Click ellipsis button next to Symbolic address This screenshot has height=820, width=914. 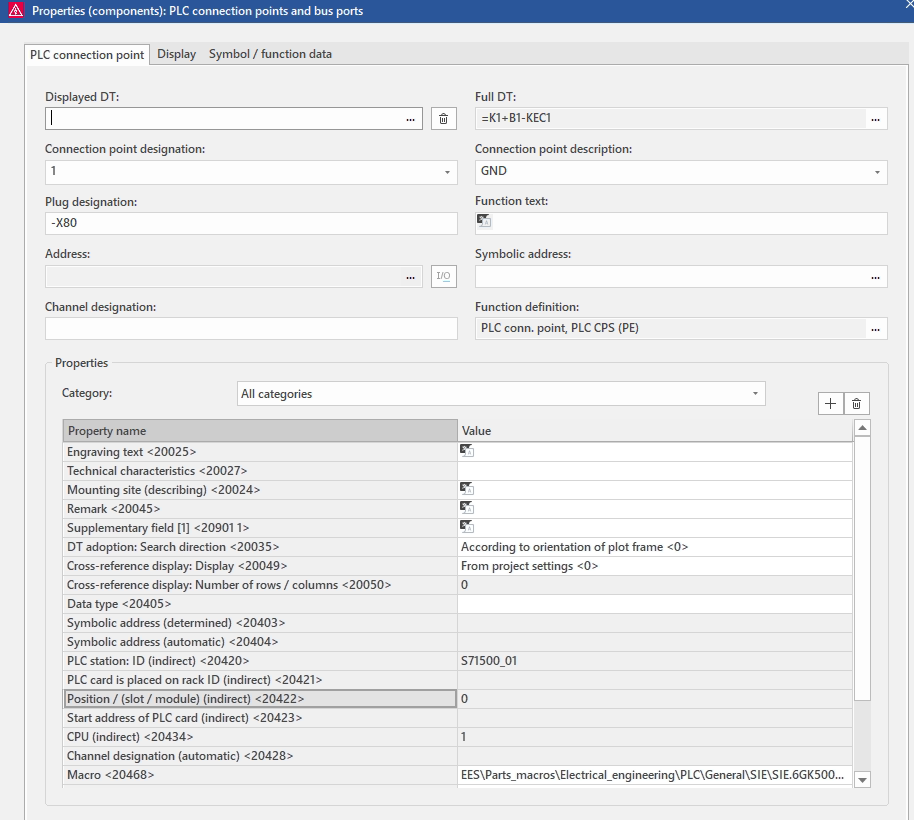pos(875,277)
